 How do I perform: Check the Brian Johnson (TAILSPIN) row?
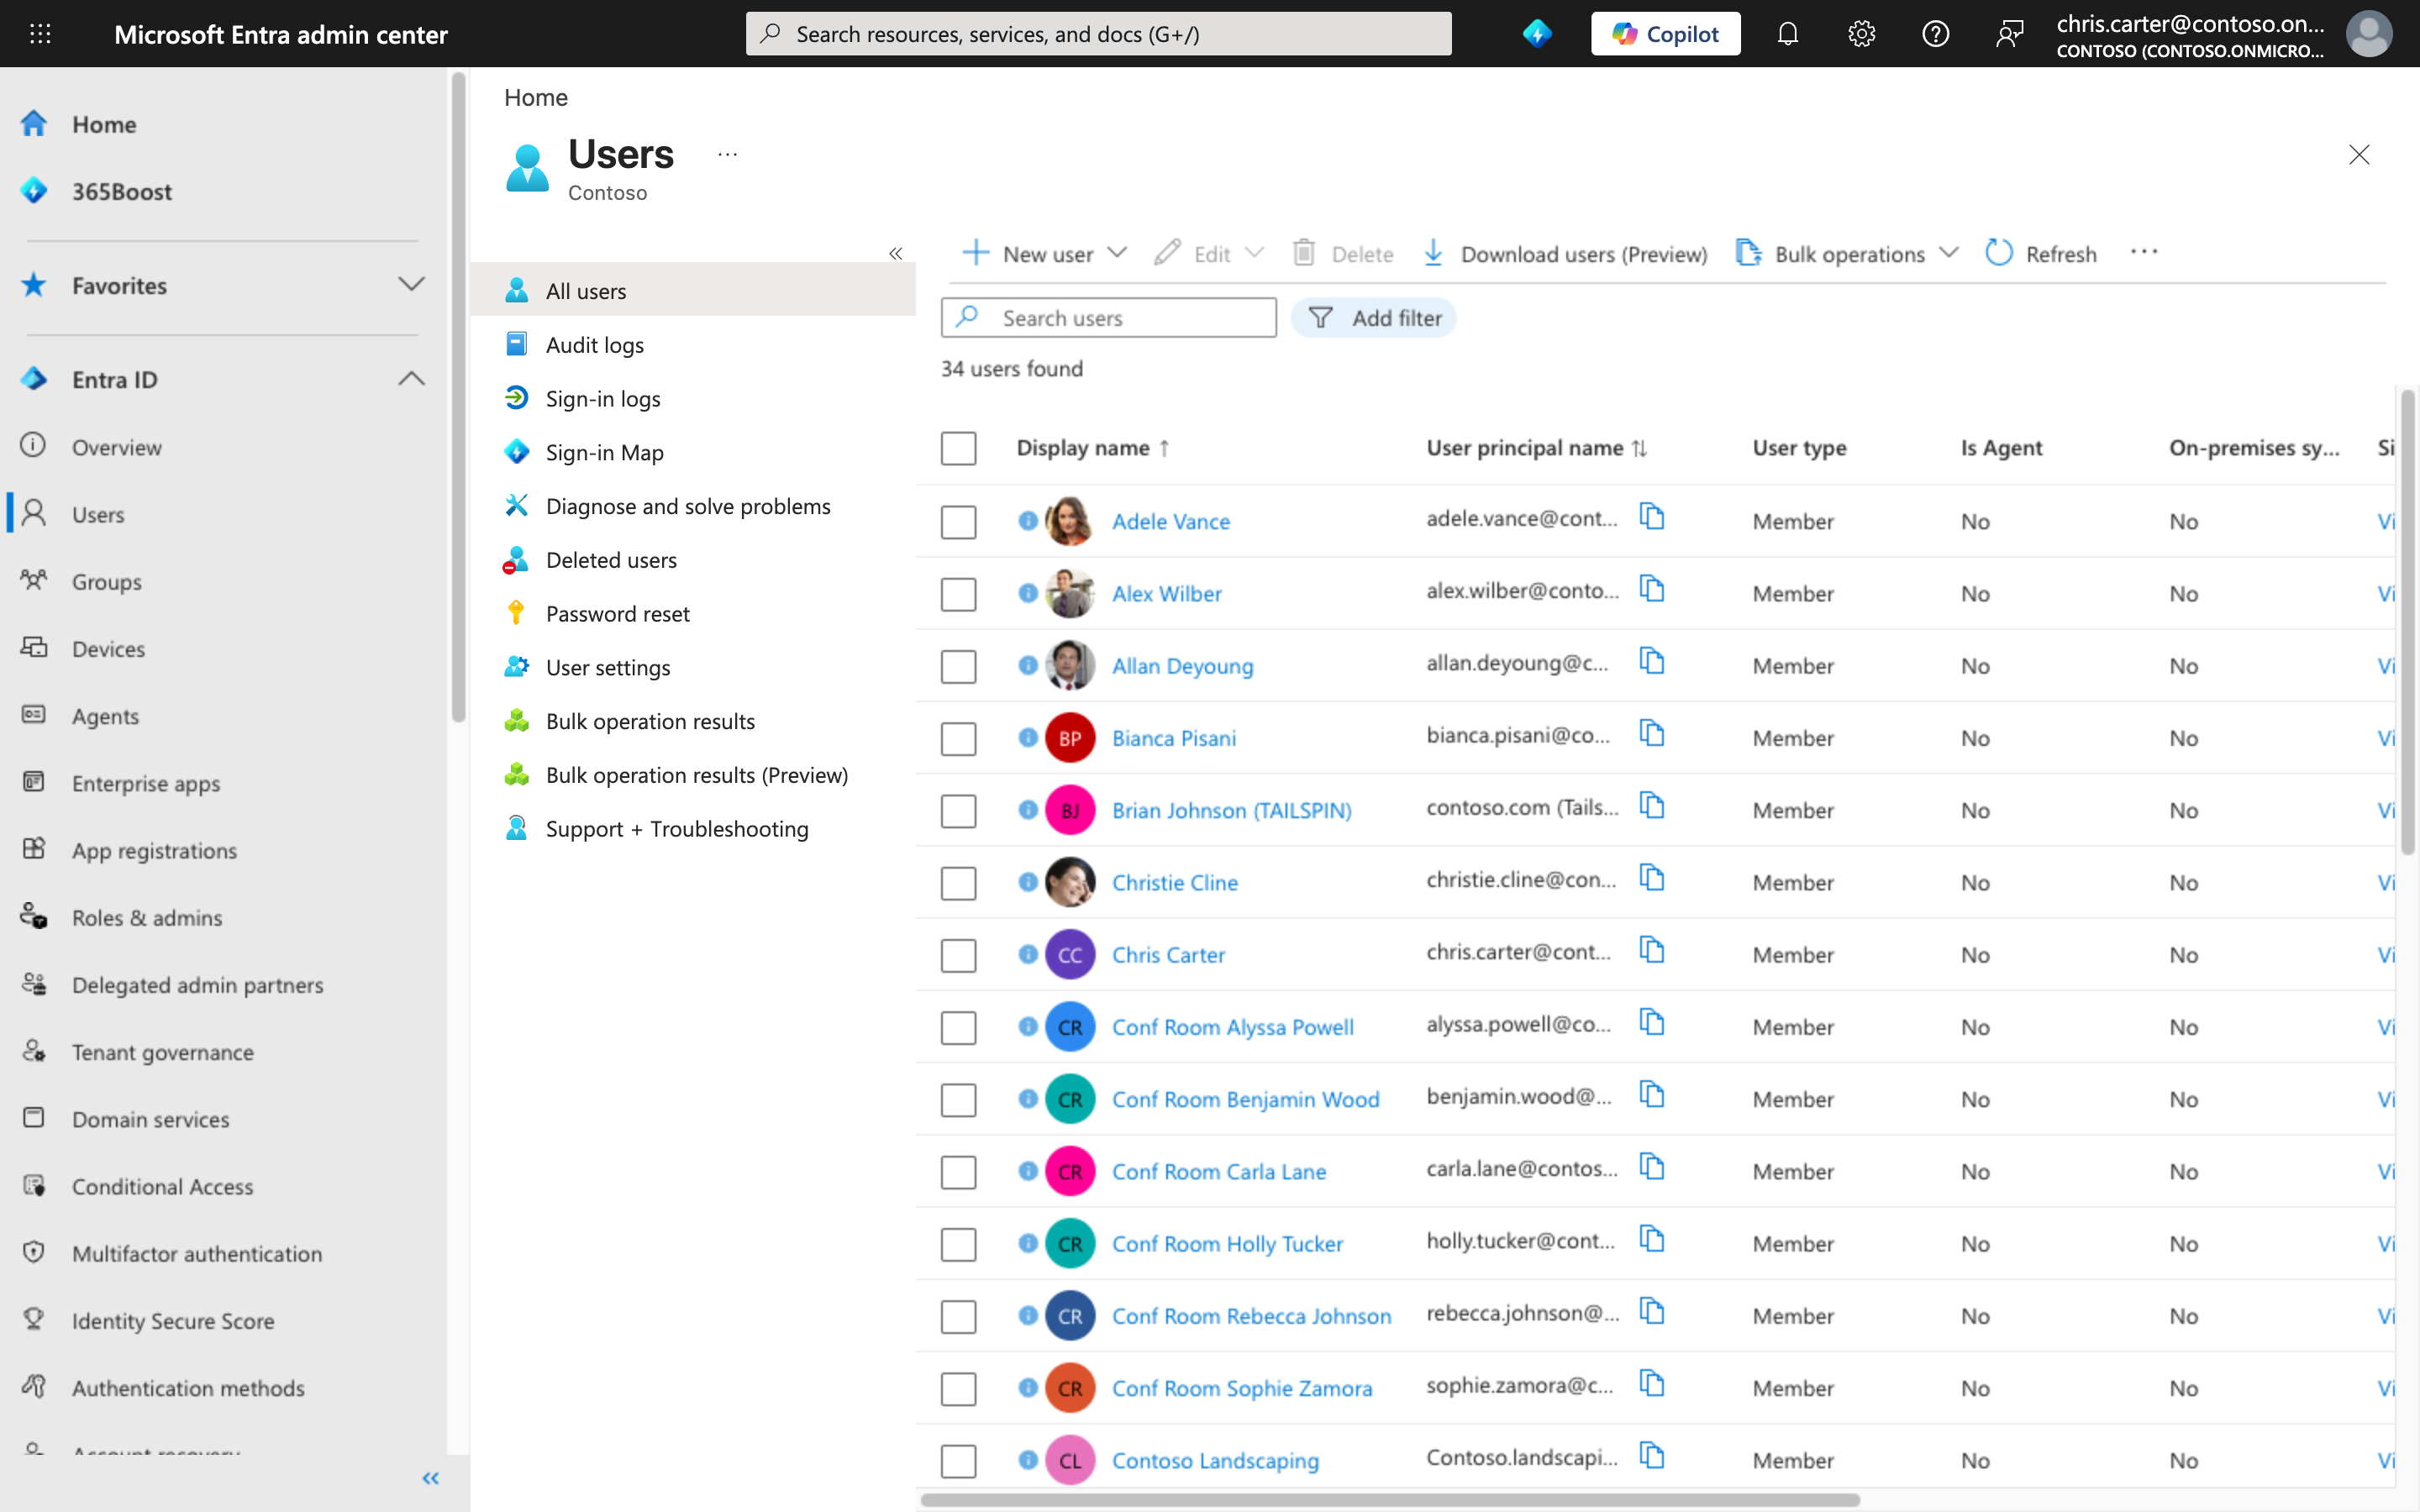pos(958,810)
